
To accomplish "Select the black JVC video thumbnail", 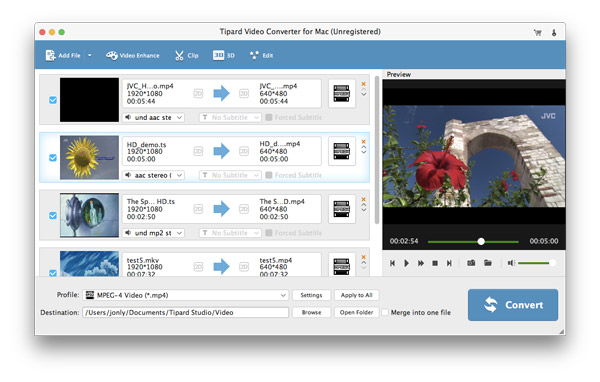I will tap(89, 100).
